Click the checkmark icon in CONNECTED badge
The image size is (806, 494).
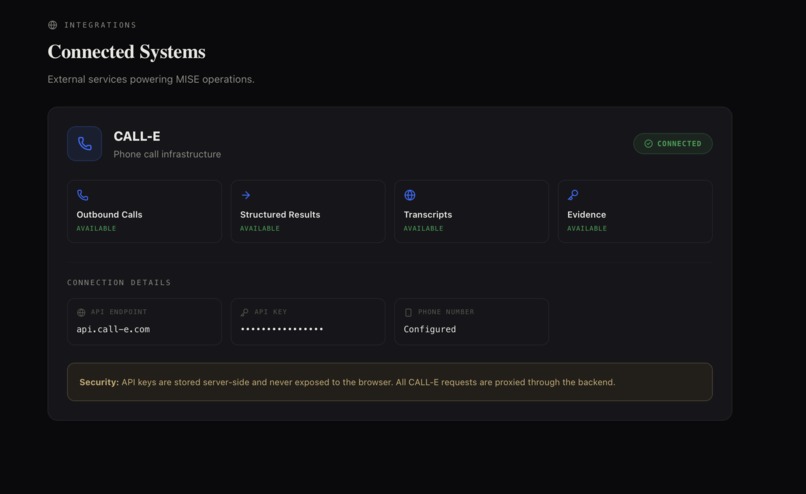pyautogui.click(x=648, y=143)
